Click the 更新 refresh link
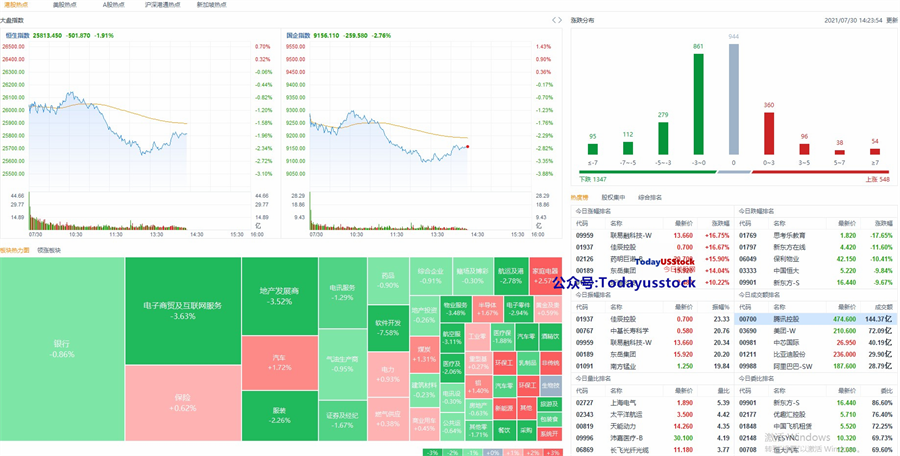The image size is (900, 456). click(892, 20)
